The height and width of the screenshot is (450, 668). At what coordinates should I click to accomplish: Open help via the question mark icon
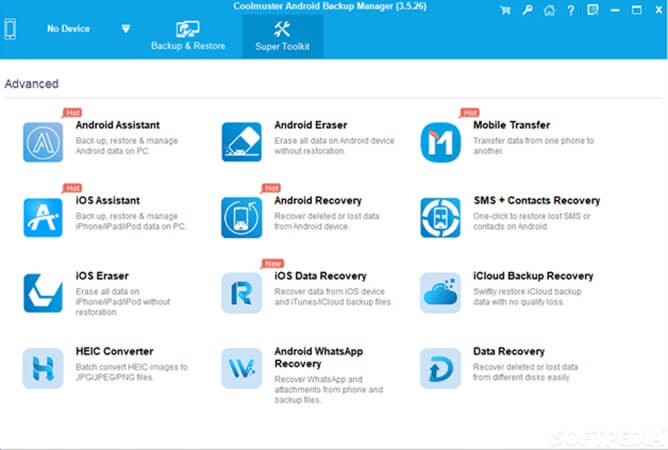571,10
